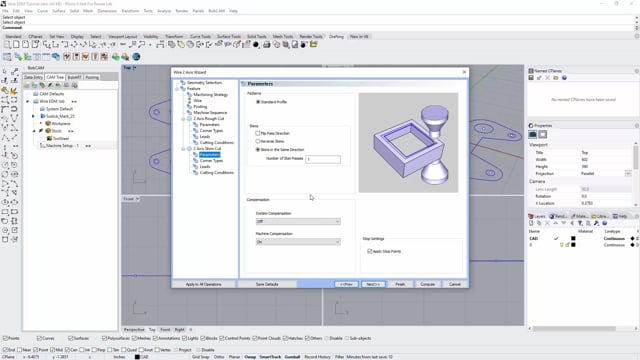Screen dimensions: 640x360
Task: Expand the Wire EDM Job node
Action: click(28, 101)
